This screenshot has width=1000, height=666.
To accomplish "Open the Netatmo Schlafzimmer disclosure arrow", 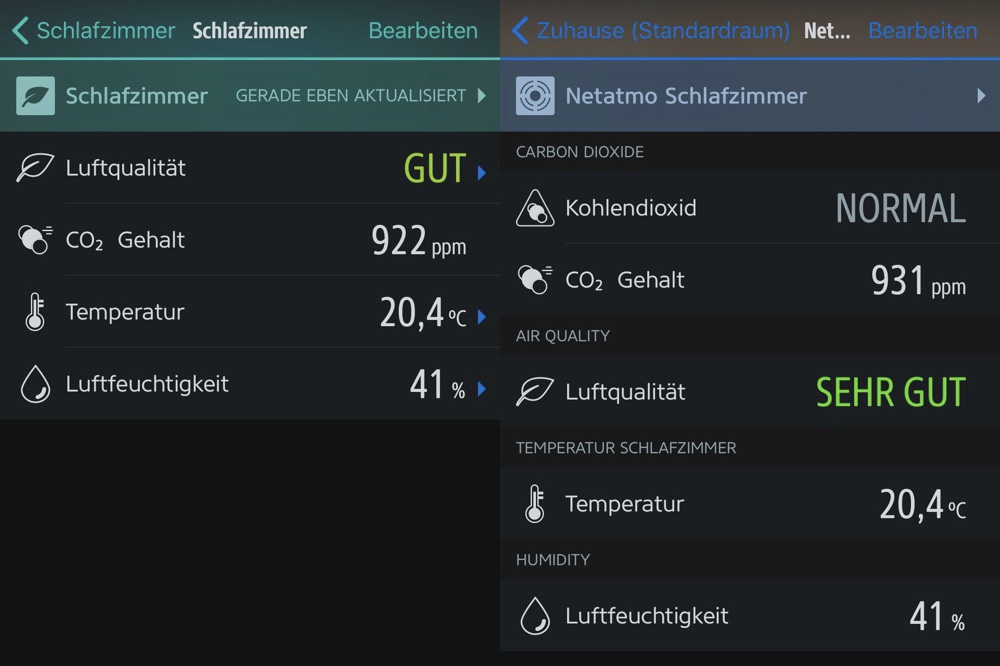I will (x=980, y=96).
